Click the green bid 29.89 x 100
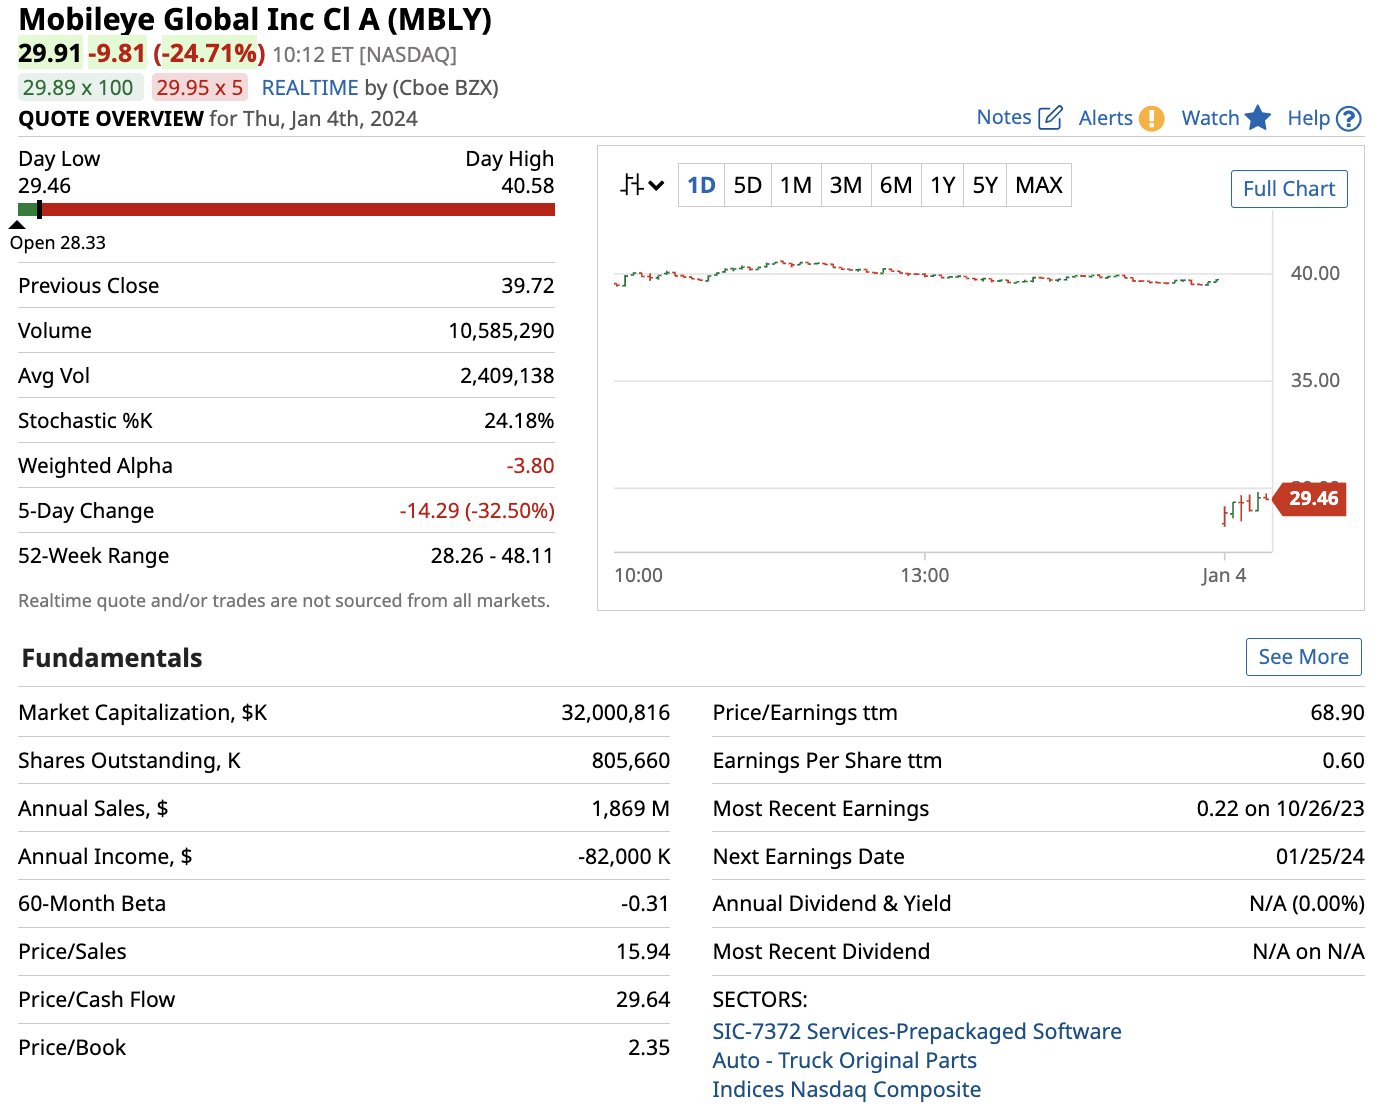Image resolution: width=1388 pixels, height=1112 pixels. click(x=79, y=88)
